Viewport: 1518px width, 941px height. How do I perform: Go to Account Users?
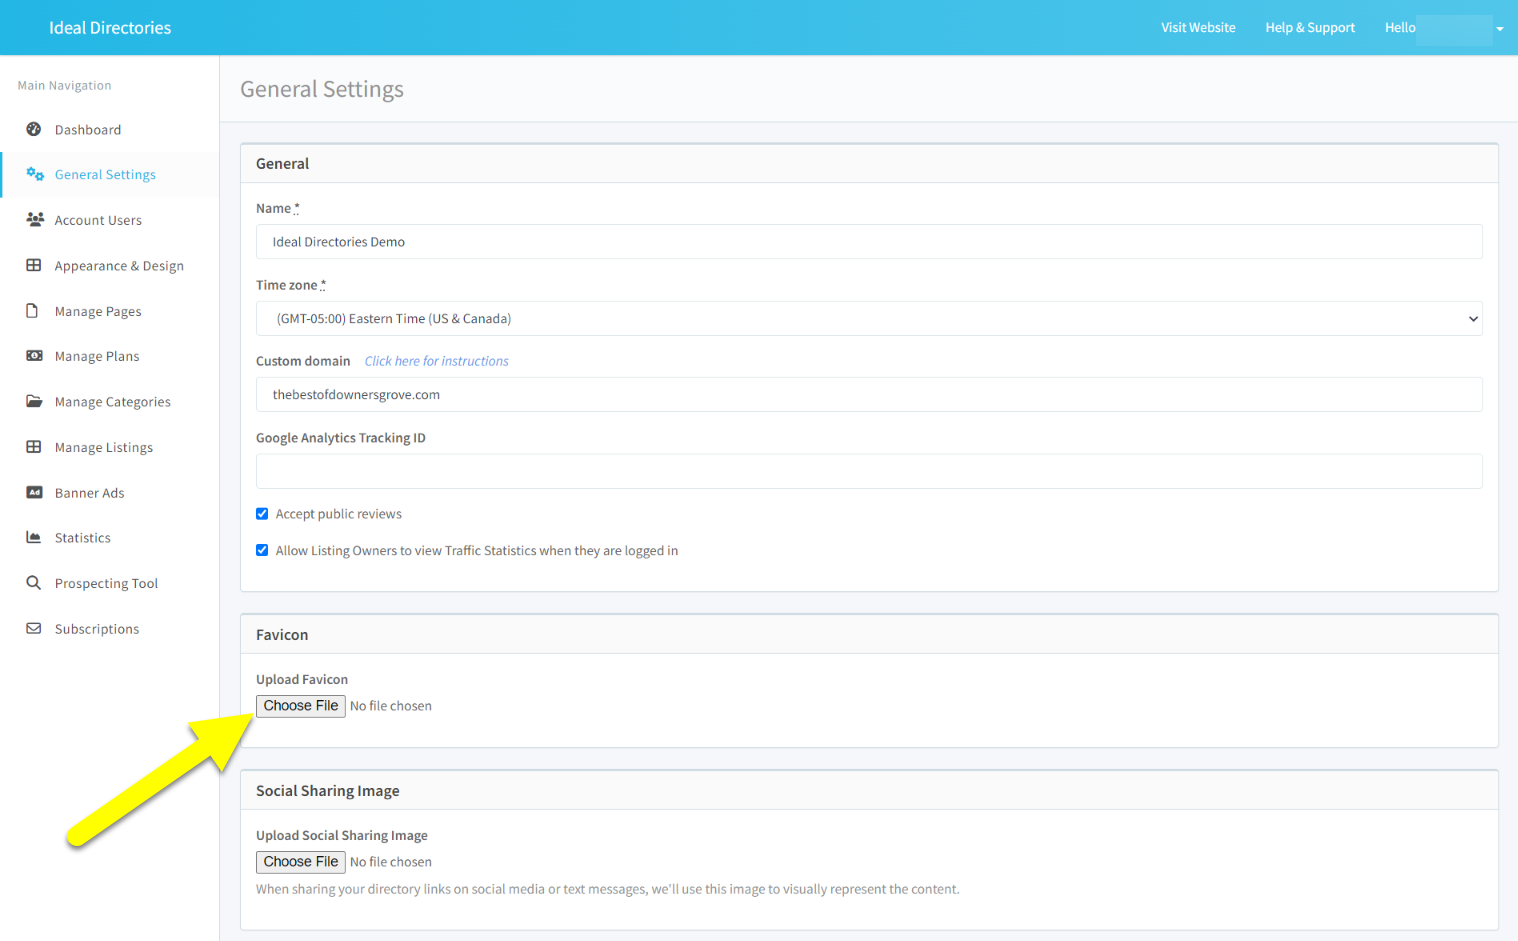pos(98,221)
